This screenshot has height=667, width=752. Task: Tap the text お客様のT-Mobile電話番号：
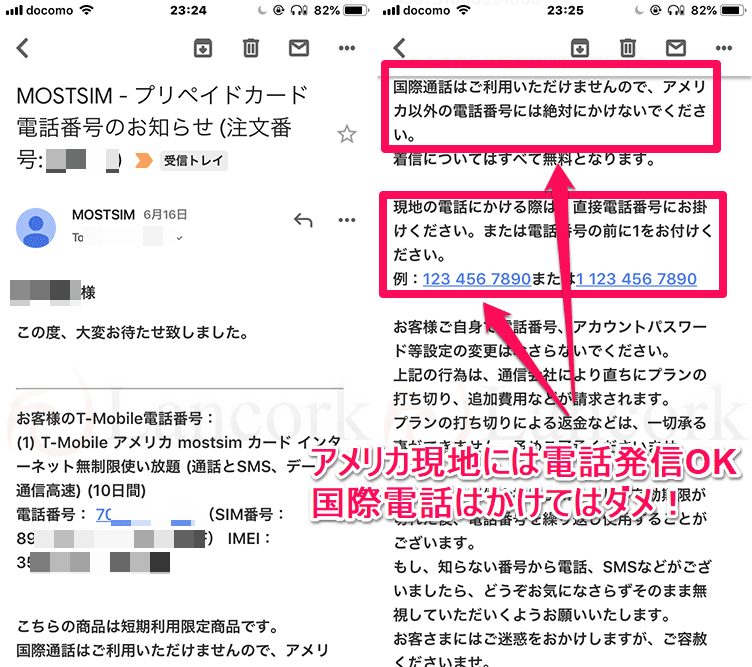click(x=115, y=419)
